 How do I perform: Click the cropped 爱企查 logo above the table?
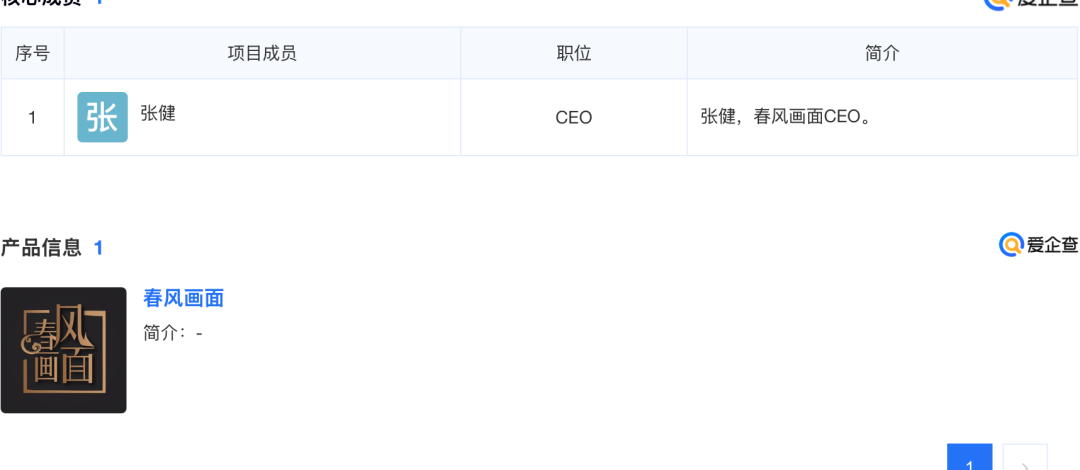click(1030, 3)
